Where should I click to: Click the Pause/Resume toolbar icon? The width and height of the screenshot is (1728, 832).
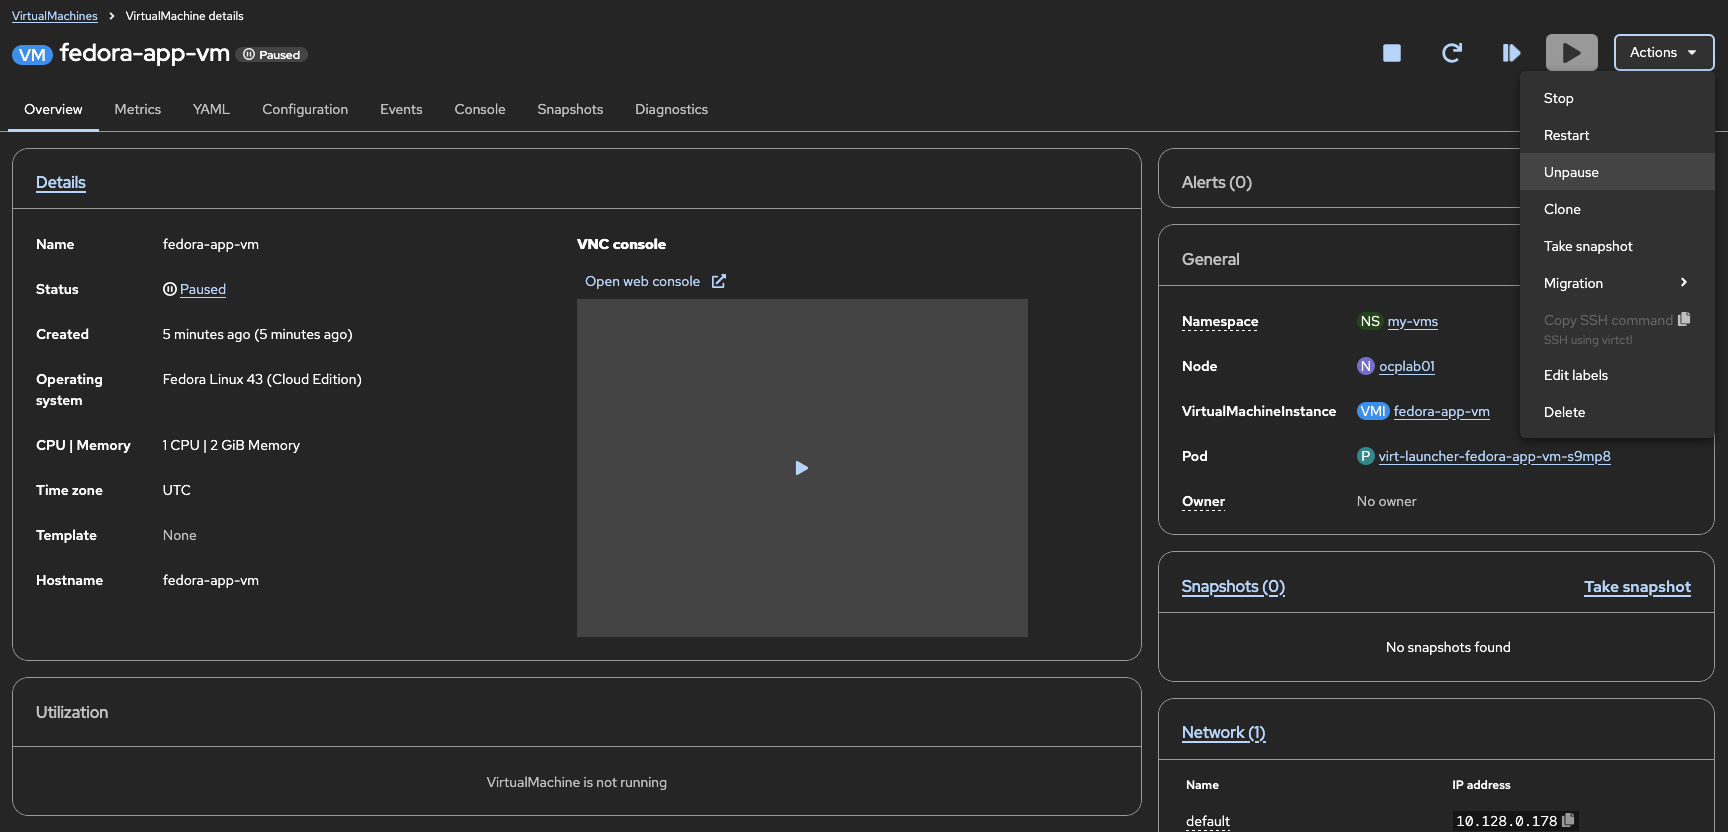[1511, 53]
